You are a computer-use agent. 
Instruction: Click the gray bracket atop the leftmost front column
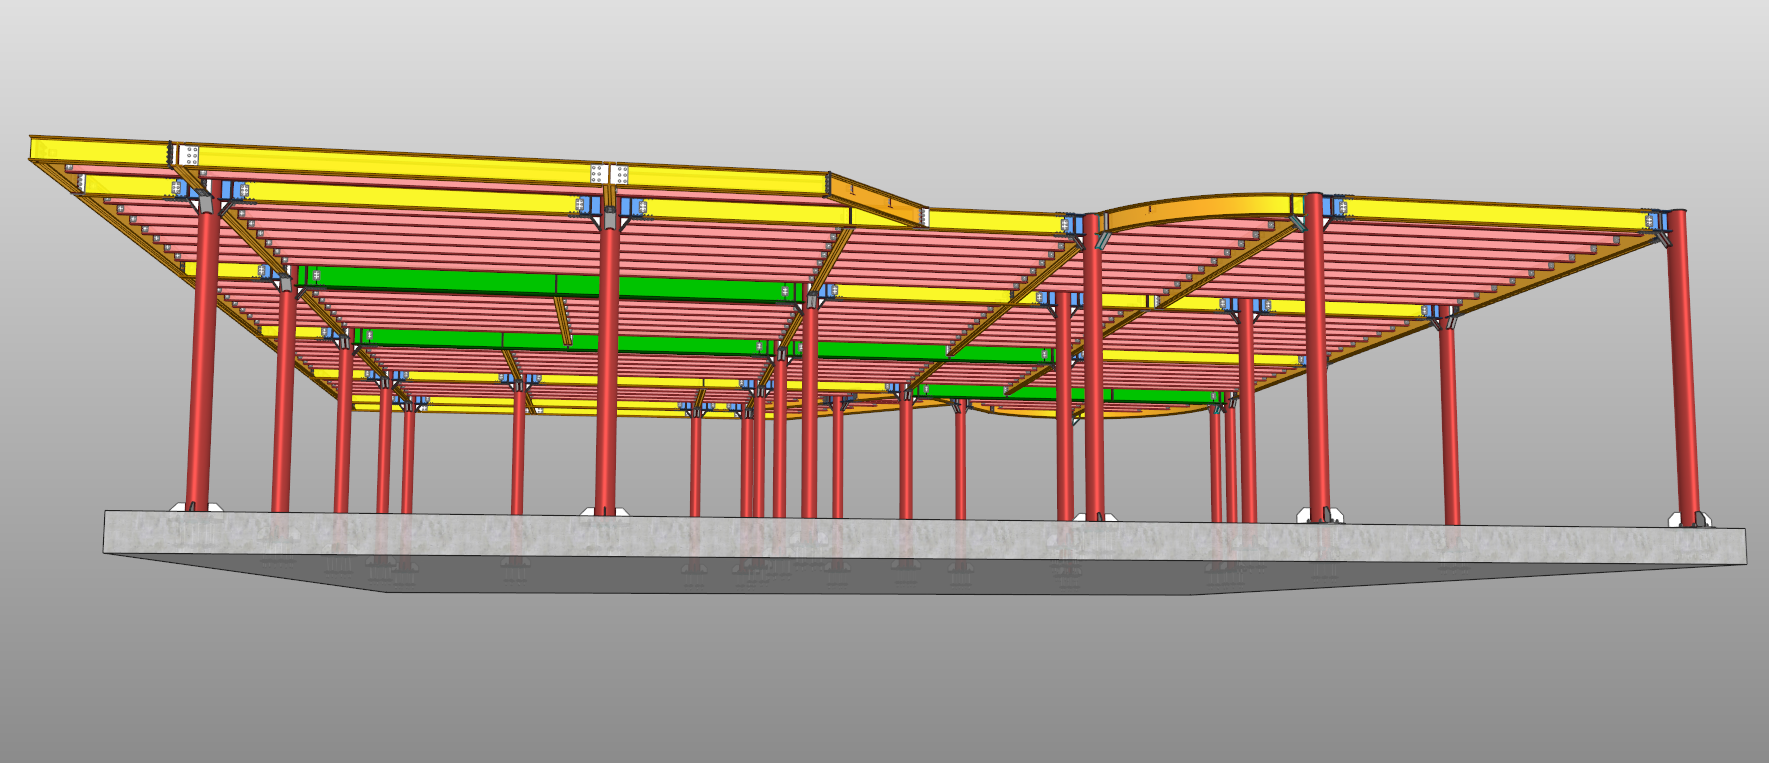205,204
